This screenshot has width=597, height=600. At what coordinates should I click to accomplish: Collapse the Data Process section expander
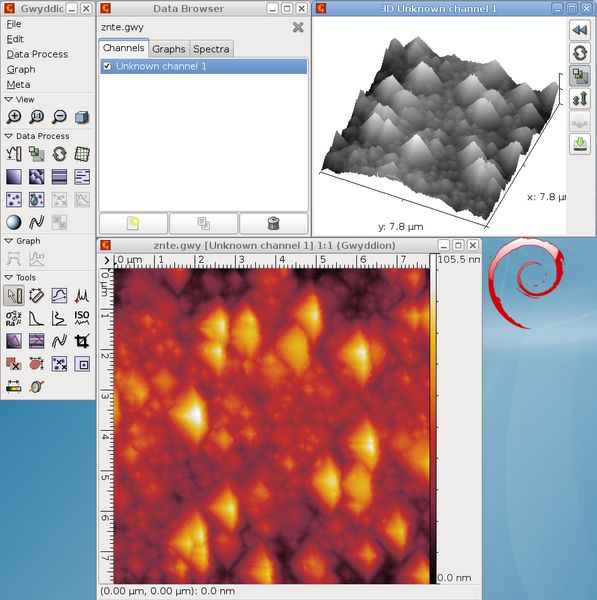click(x=8, y=136)
